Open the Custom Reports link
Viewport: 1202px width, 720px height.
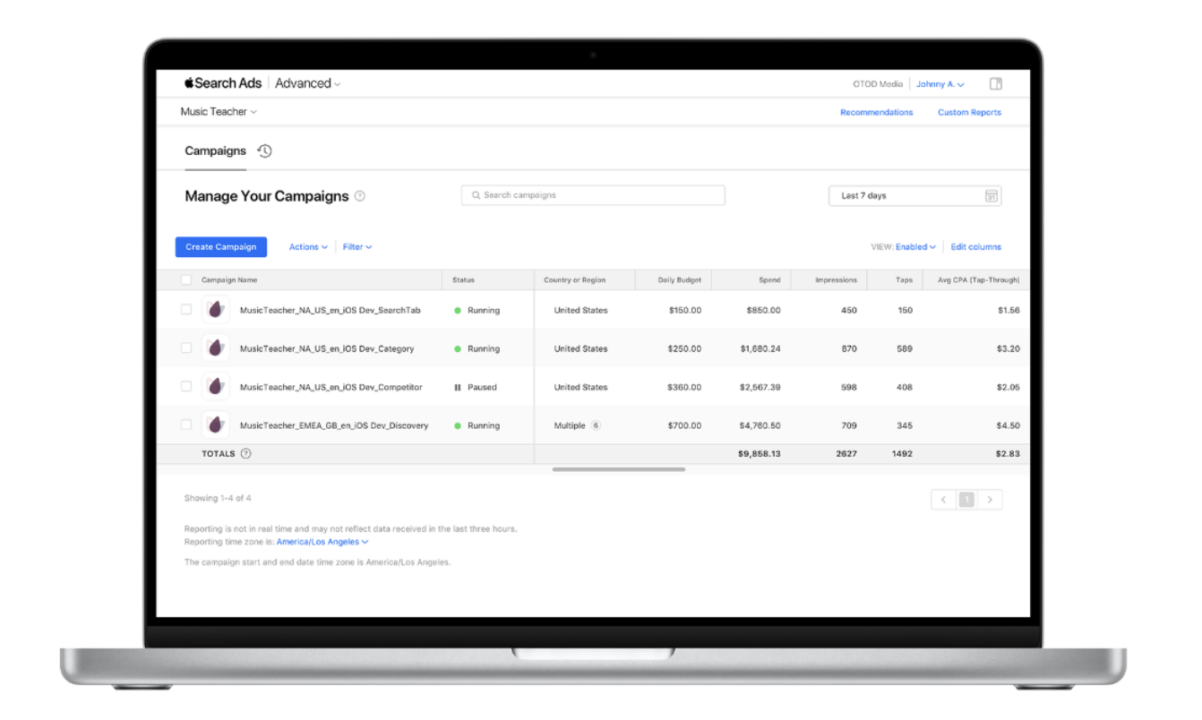coord(969,113)
